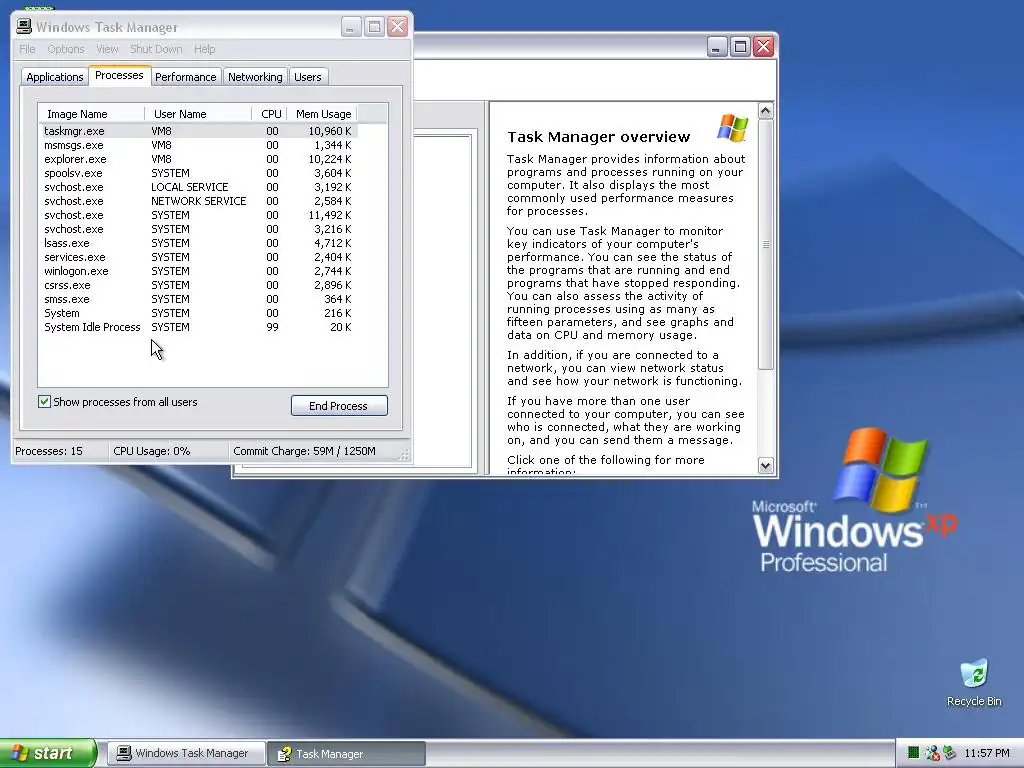The width and height of the screenshot is (1024, 768).
Task: Close the help window behind Task Manager
Action: click(x=763, y=46)
